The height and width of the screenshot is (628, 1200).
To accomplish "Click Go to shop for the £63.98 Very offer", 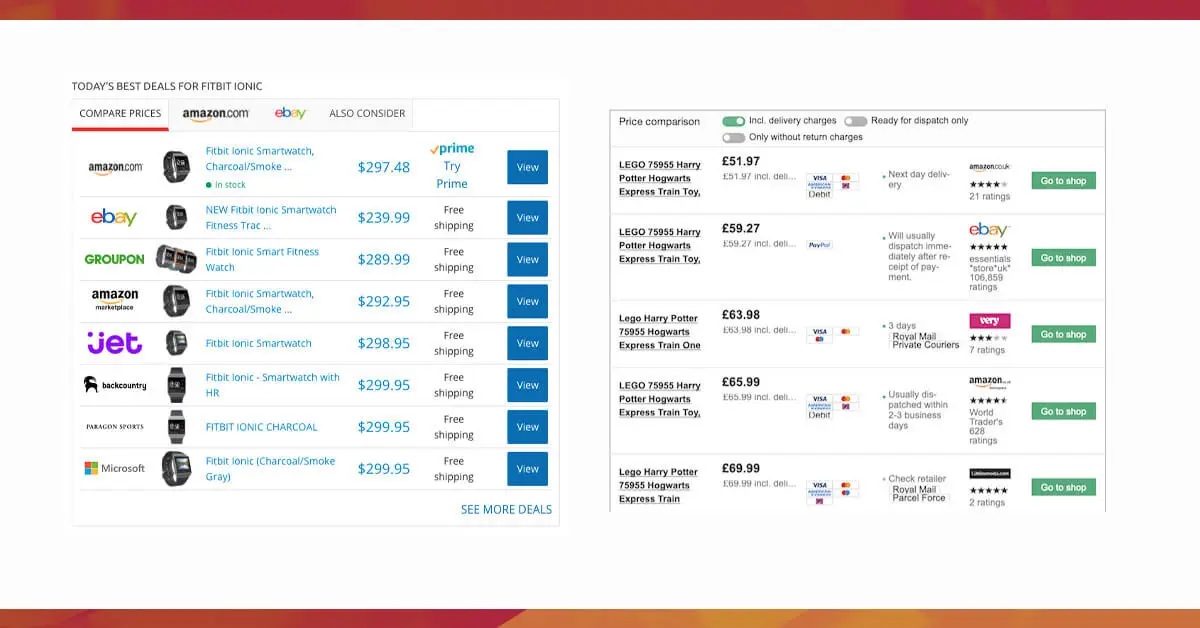I will 1063,335.
